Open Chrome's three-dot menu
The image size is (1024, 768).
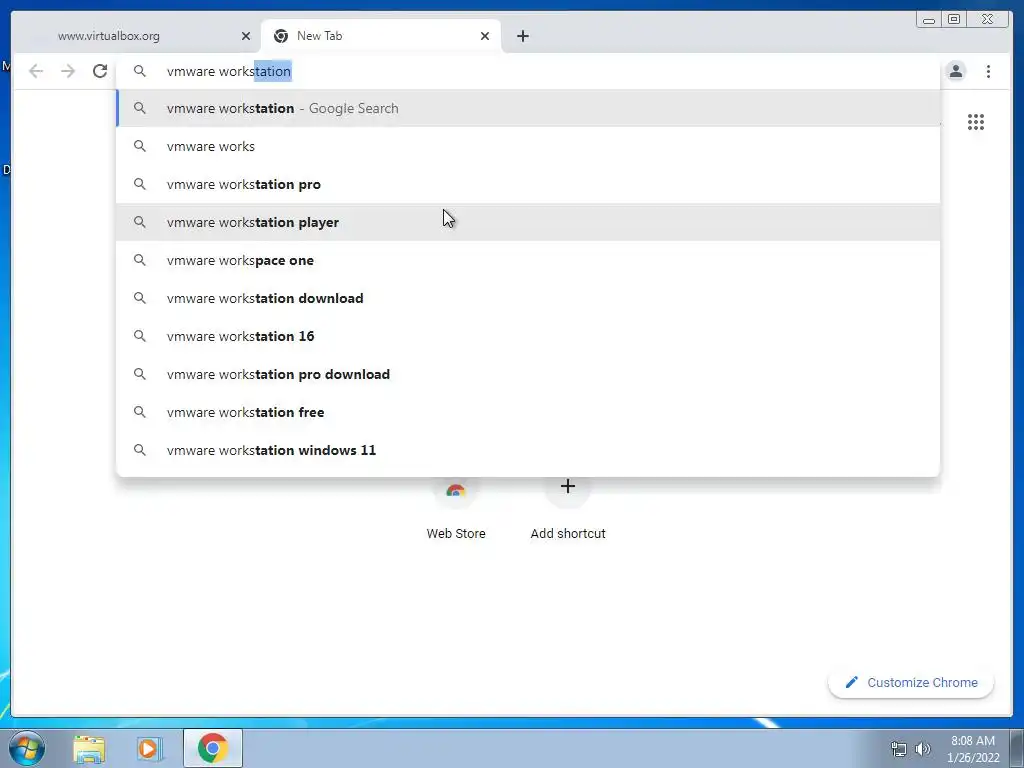988,71
